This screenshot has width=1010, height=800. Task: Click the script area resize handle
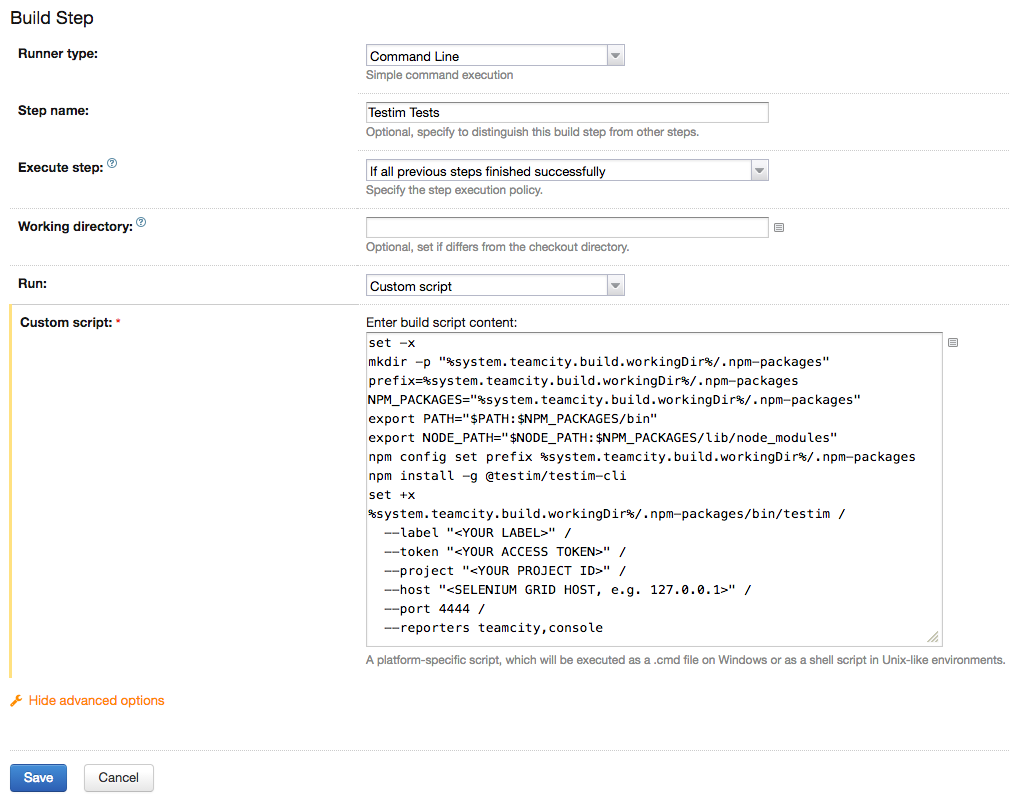tap(933, 637)
